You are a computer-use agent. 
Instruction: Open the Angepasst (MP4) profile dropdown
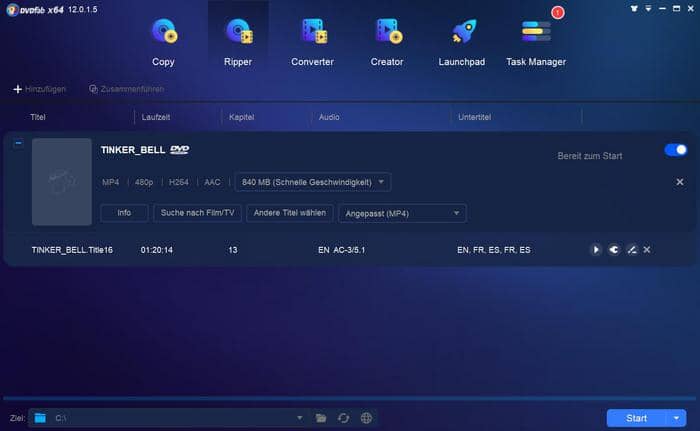403,213
